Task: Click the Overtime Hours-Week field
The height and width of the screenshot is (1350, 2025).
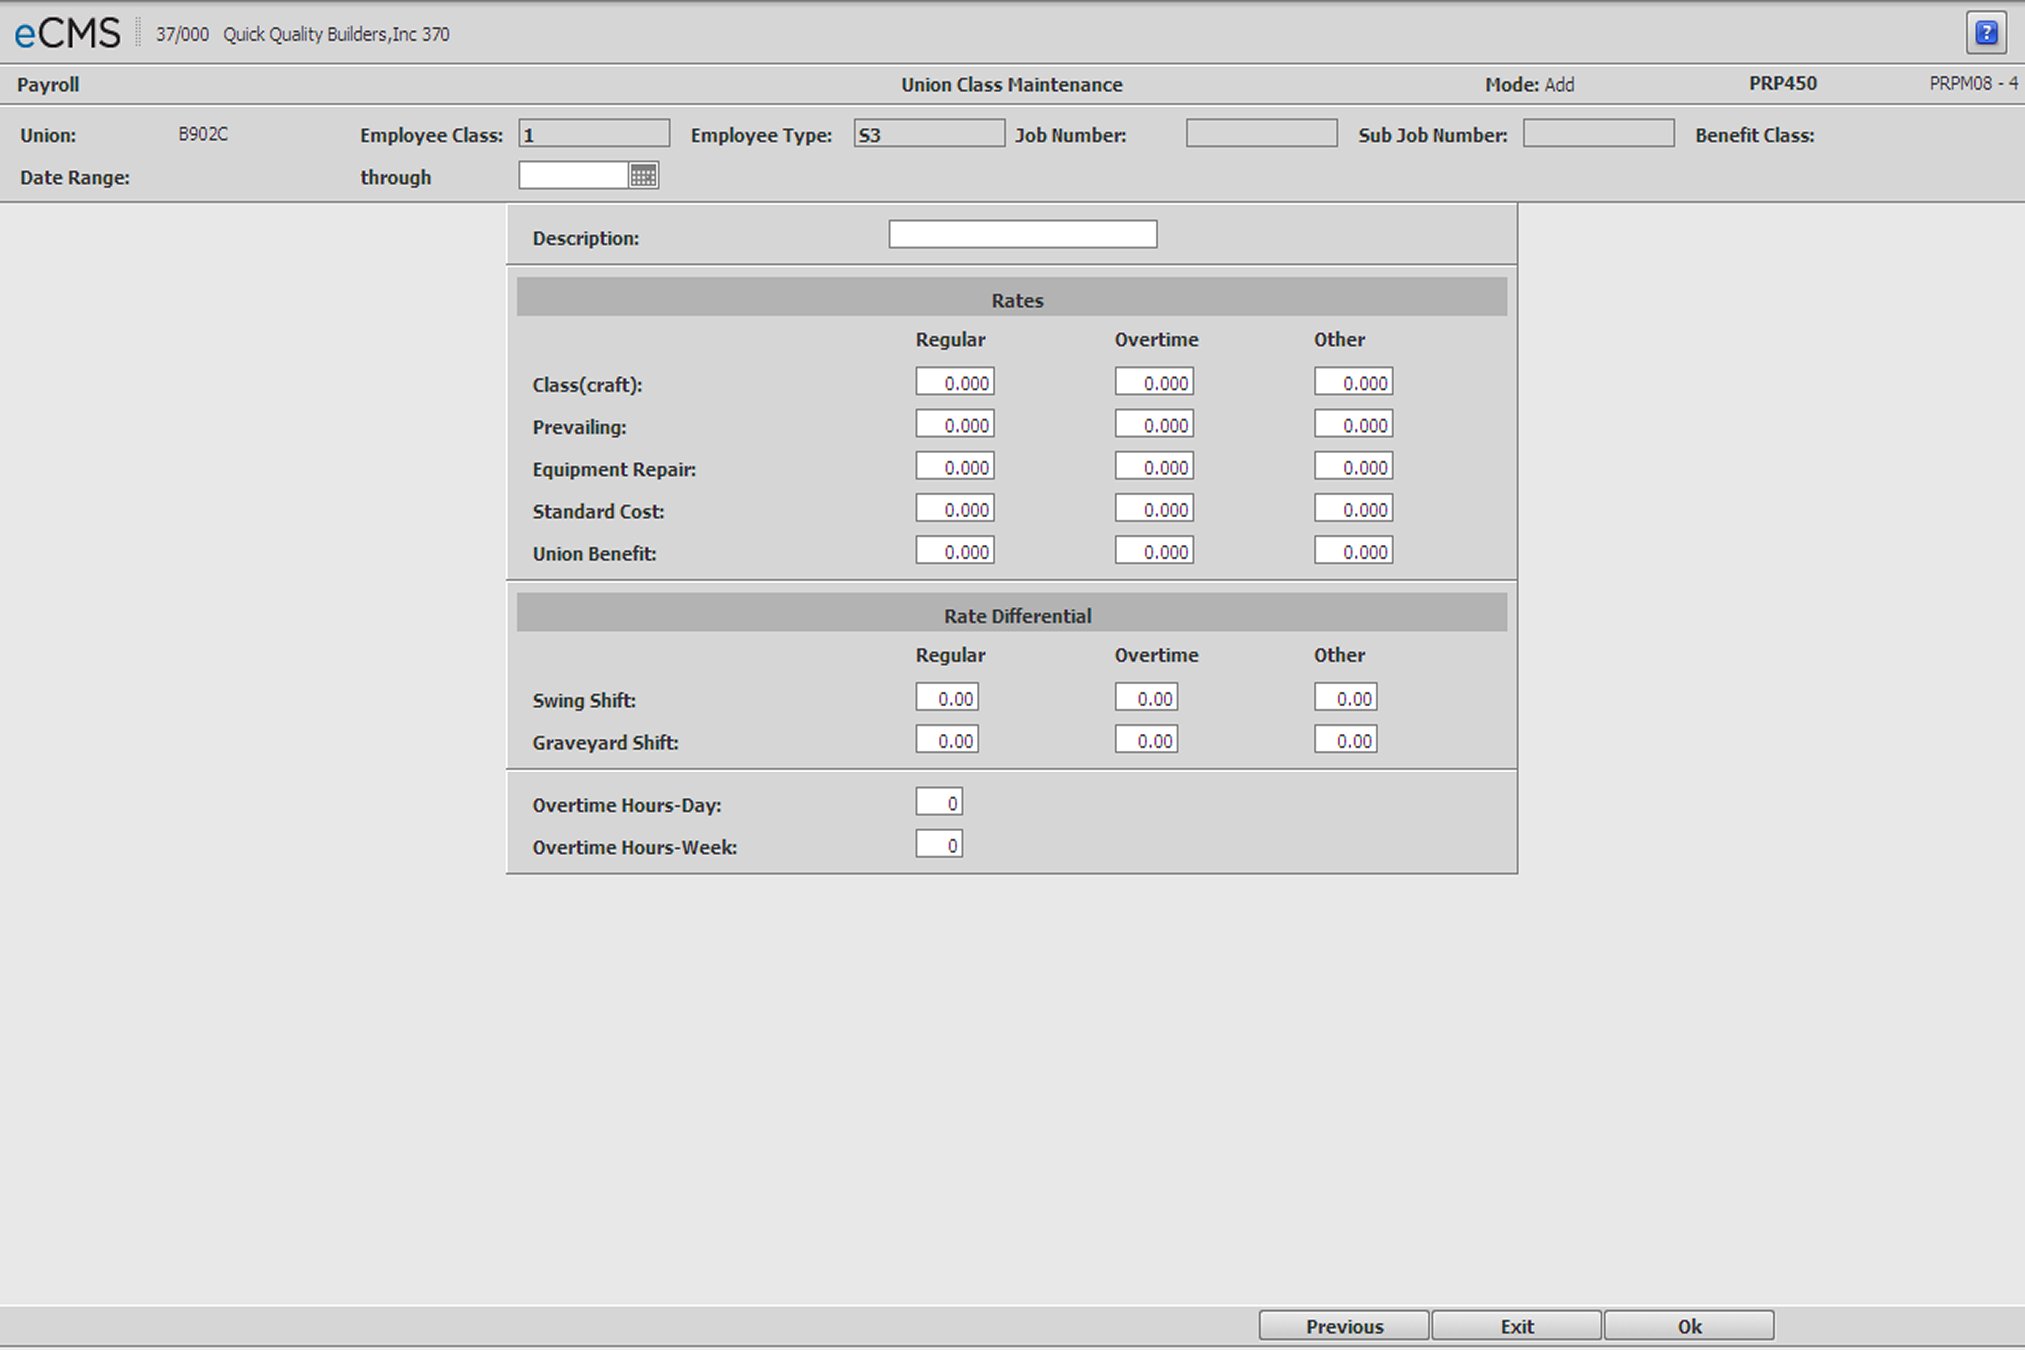Action: point(938,845)
